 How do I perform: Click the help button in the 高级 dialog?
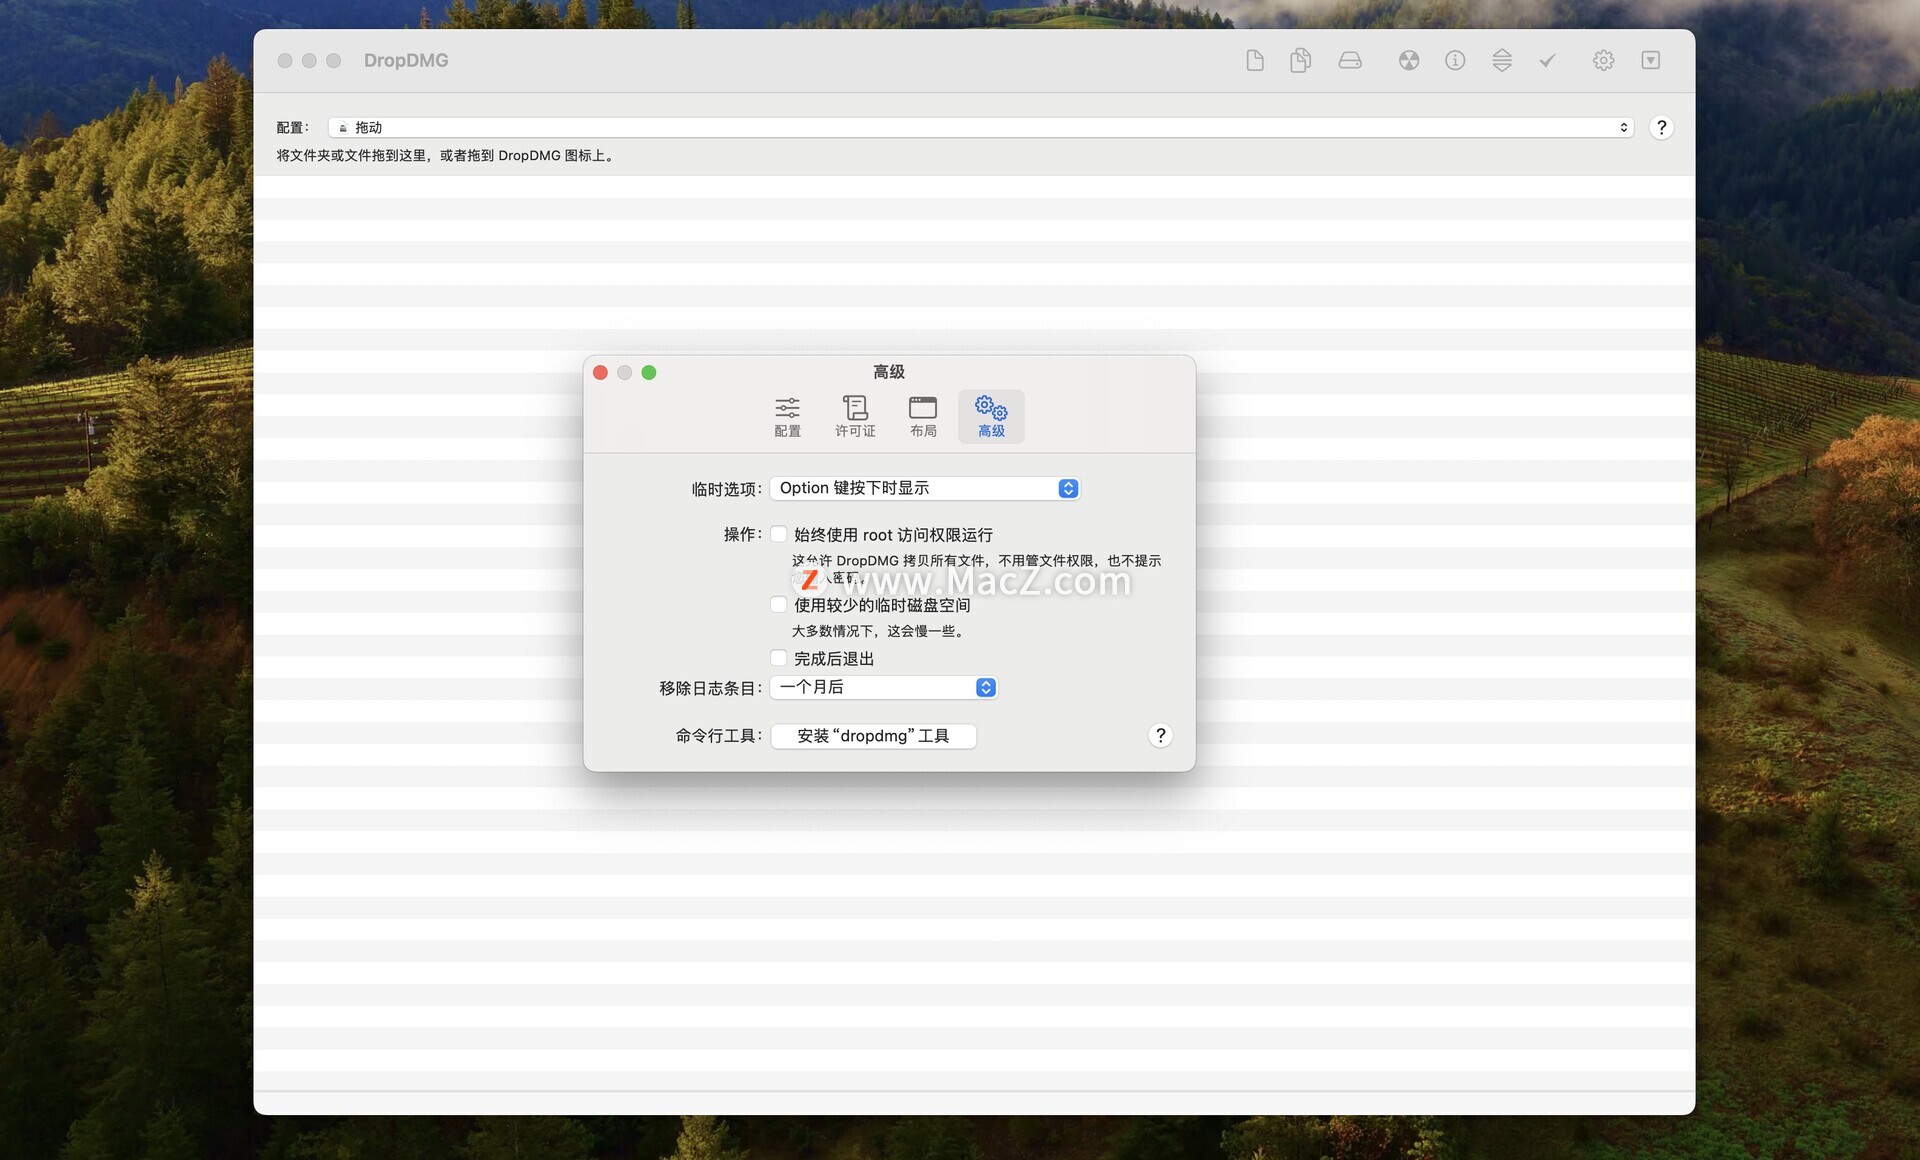(x=1160, y=736)
